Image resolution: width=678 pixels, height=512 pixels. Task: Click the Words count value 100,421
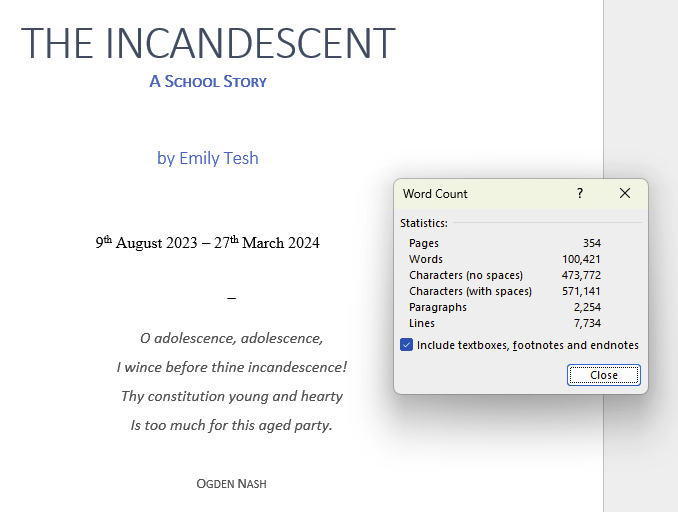581,259
